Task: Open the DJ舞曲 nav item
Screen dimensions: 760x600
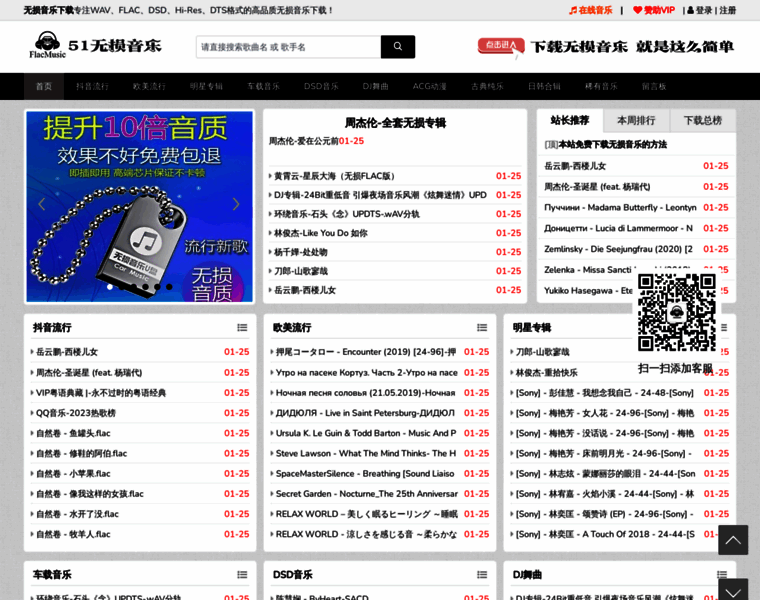Action: click(375, 86)
